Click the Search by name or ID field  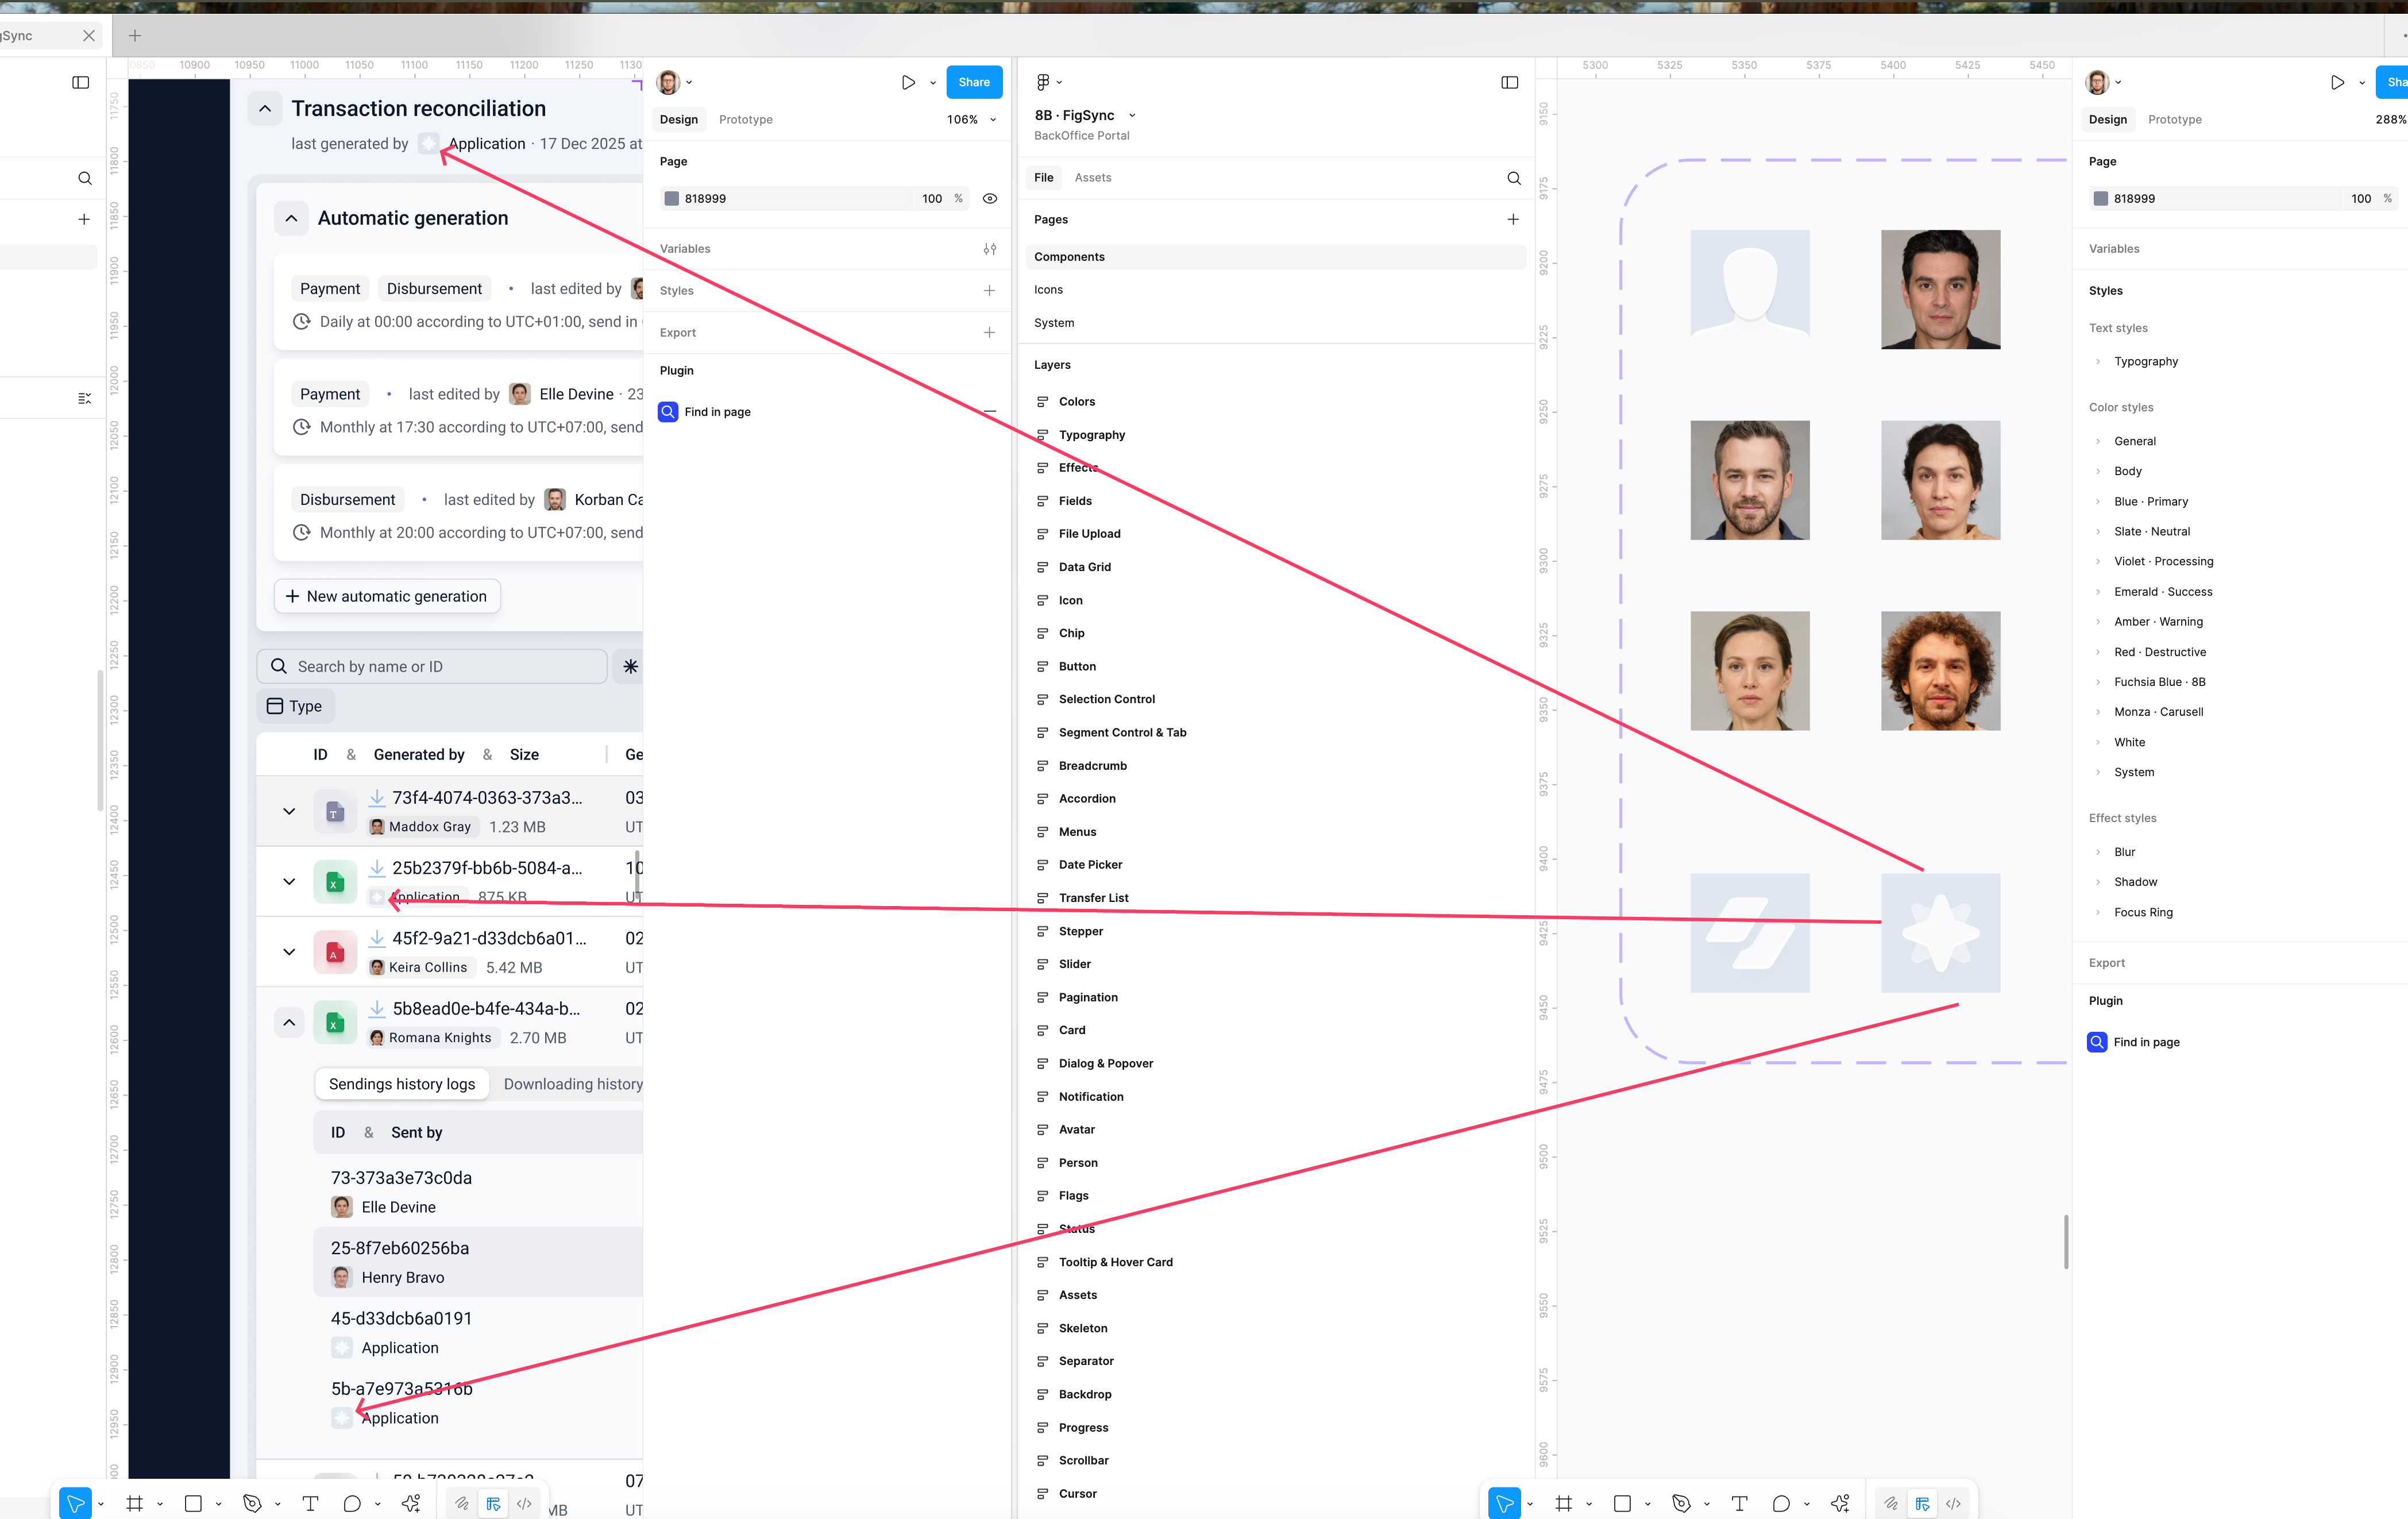click(x=432, y=667)
